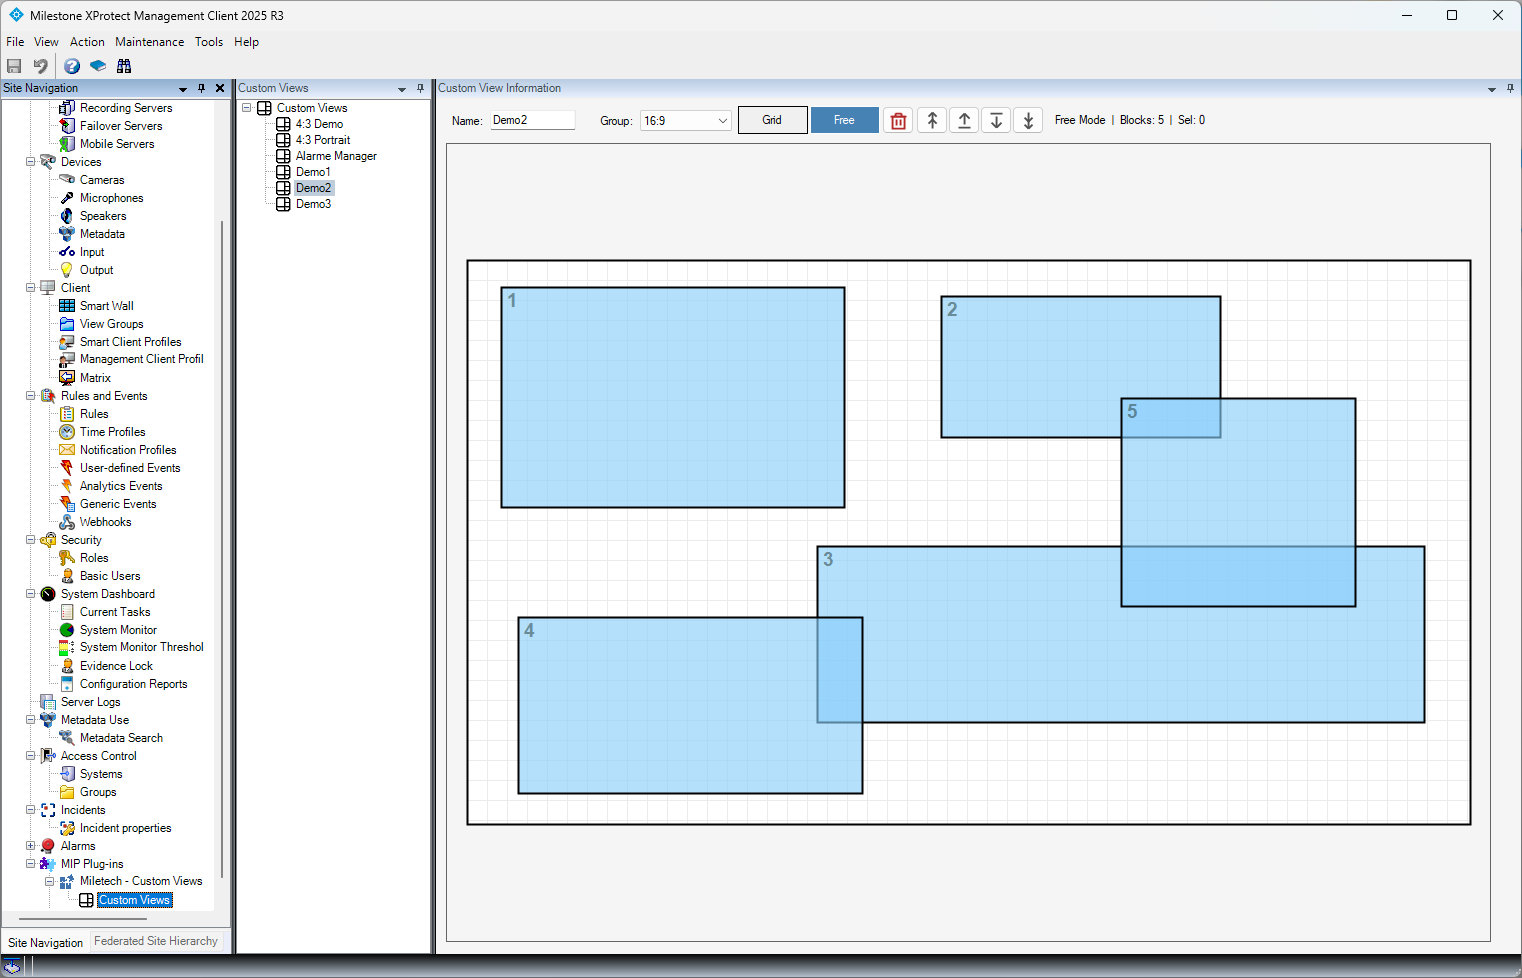Click the Save toolbar icon
The image size is (1522, 978).
click(x=14, y=66)
